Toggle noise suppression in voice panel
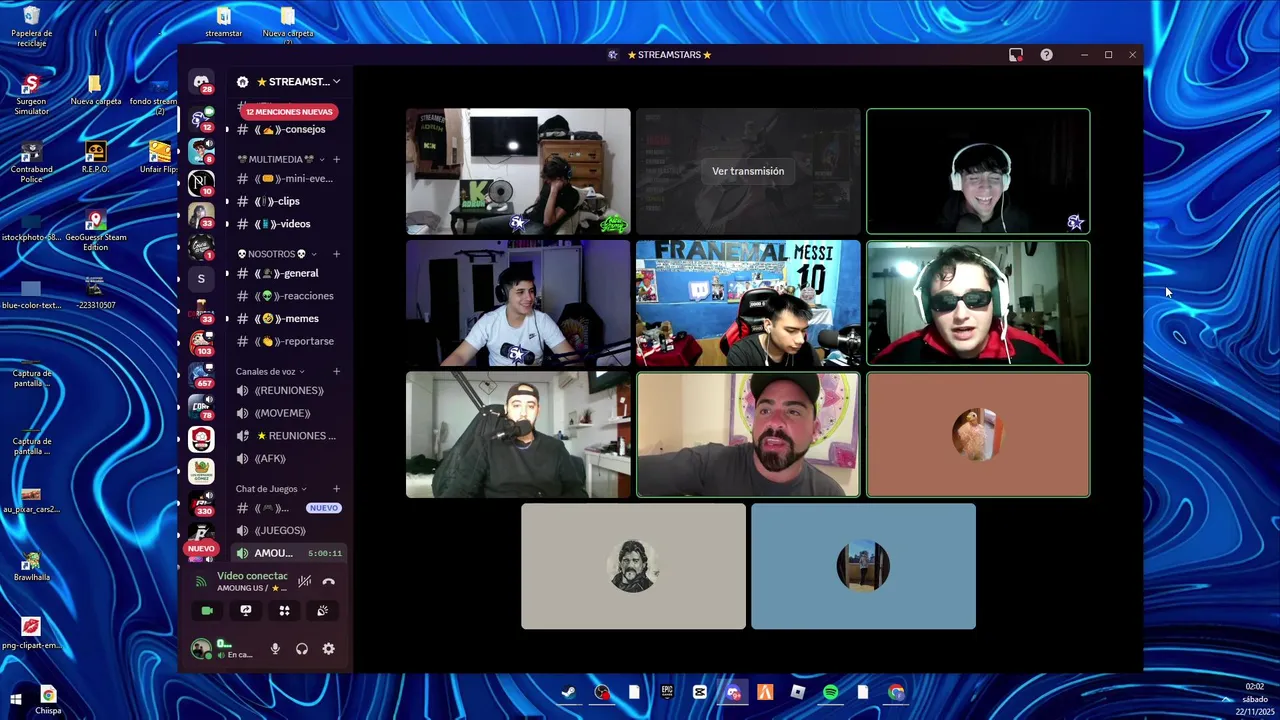Image resolution: width=1280 pixels, height=720 pixels. point(304,581)
